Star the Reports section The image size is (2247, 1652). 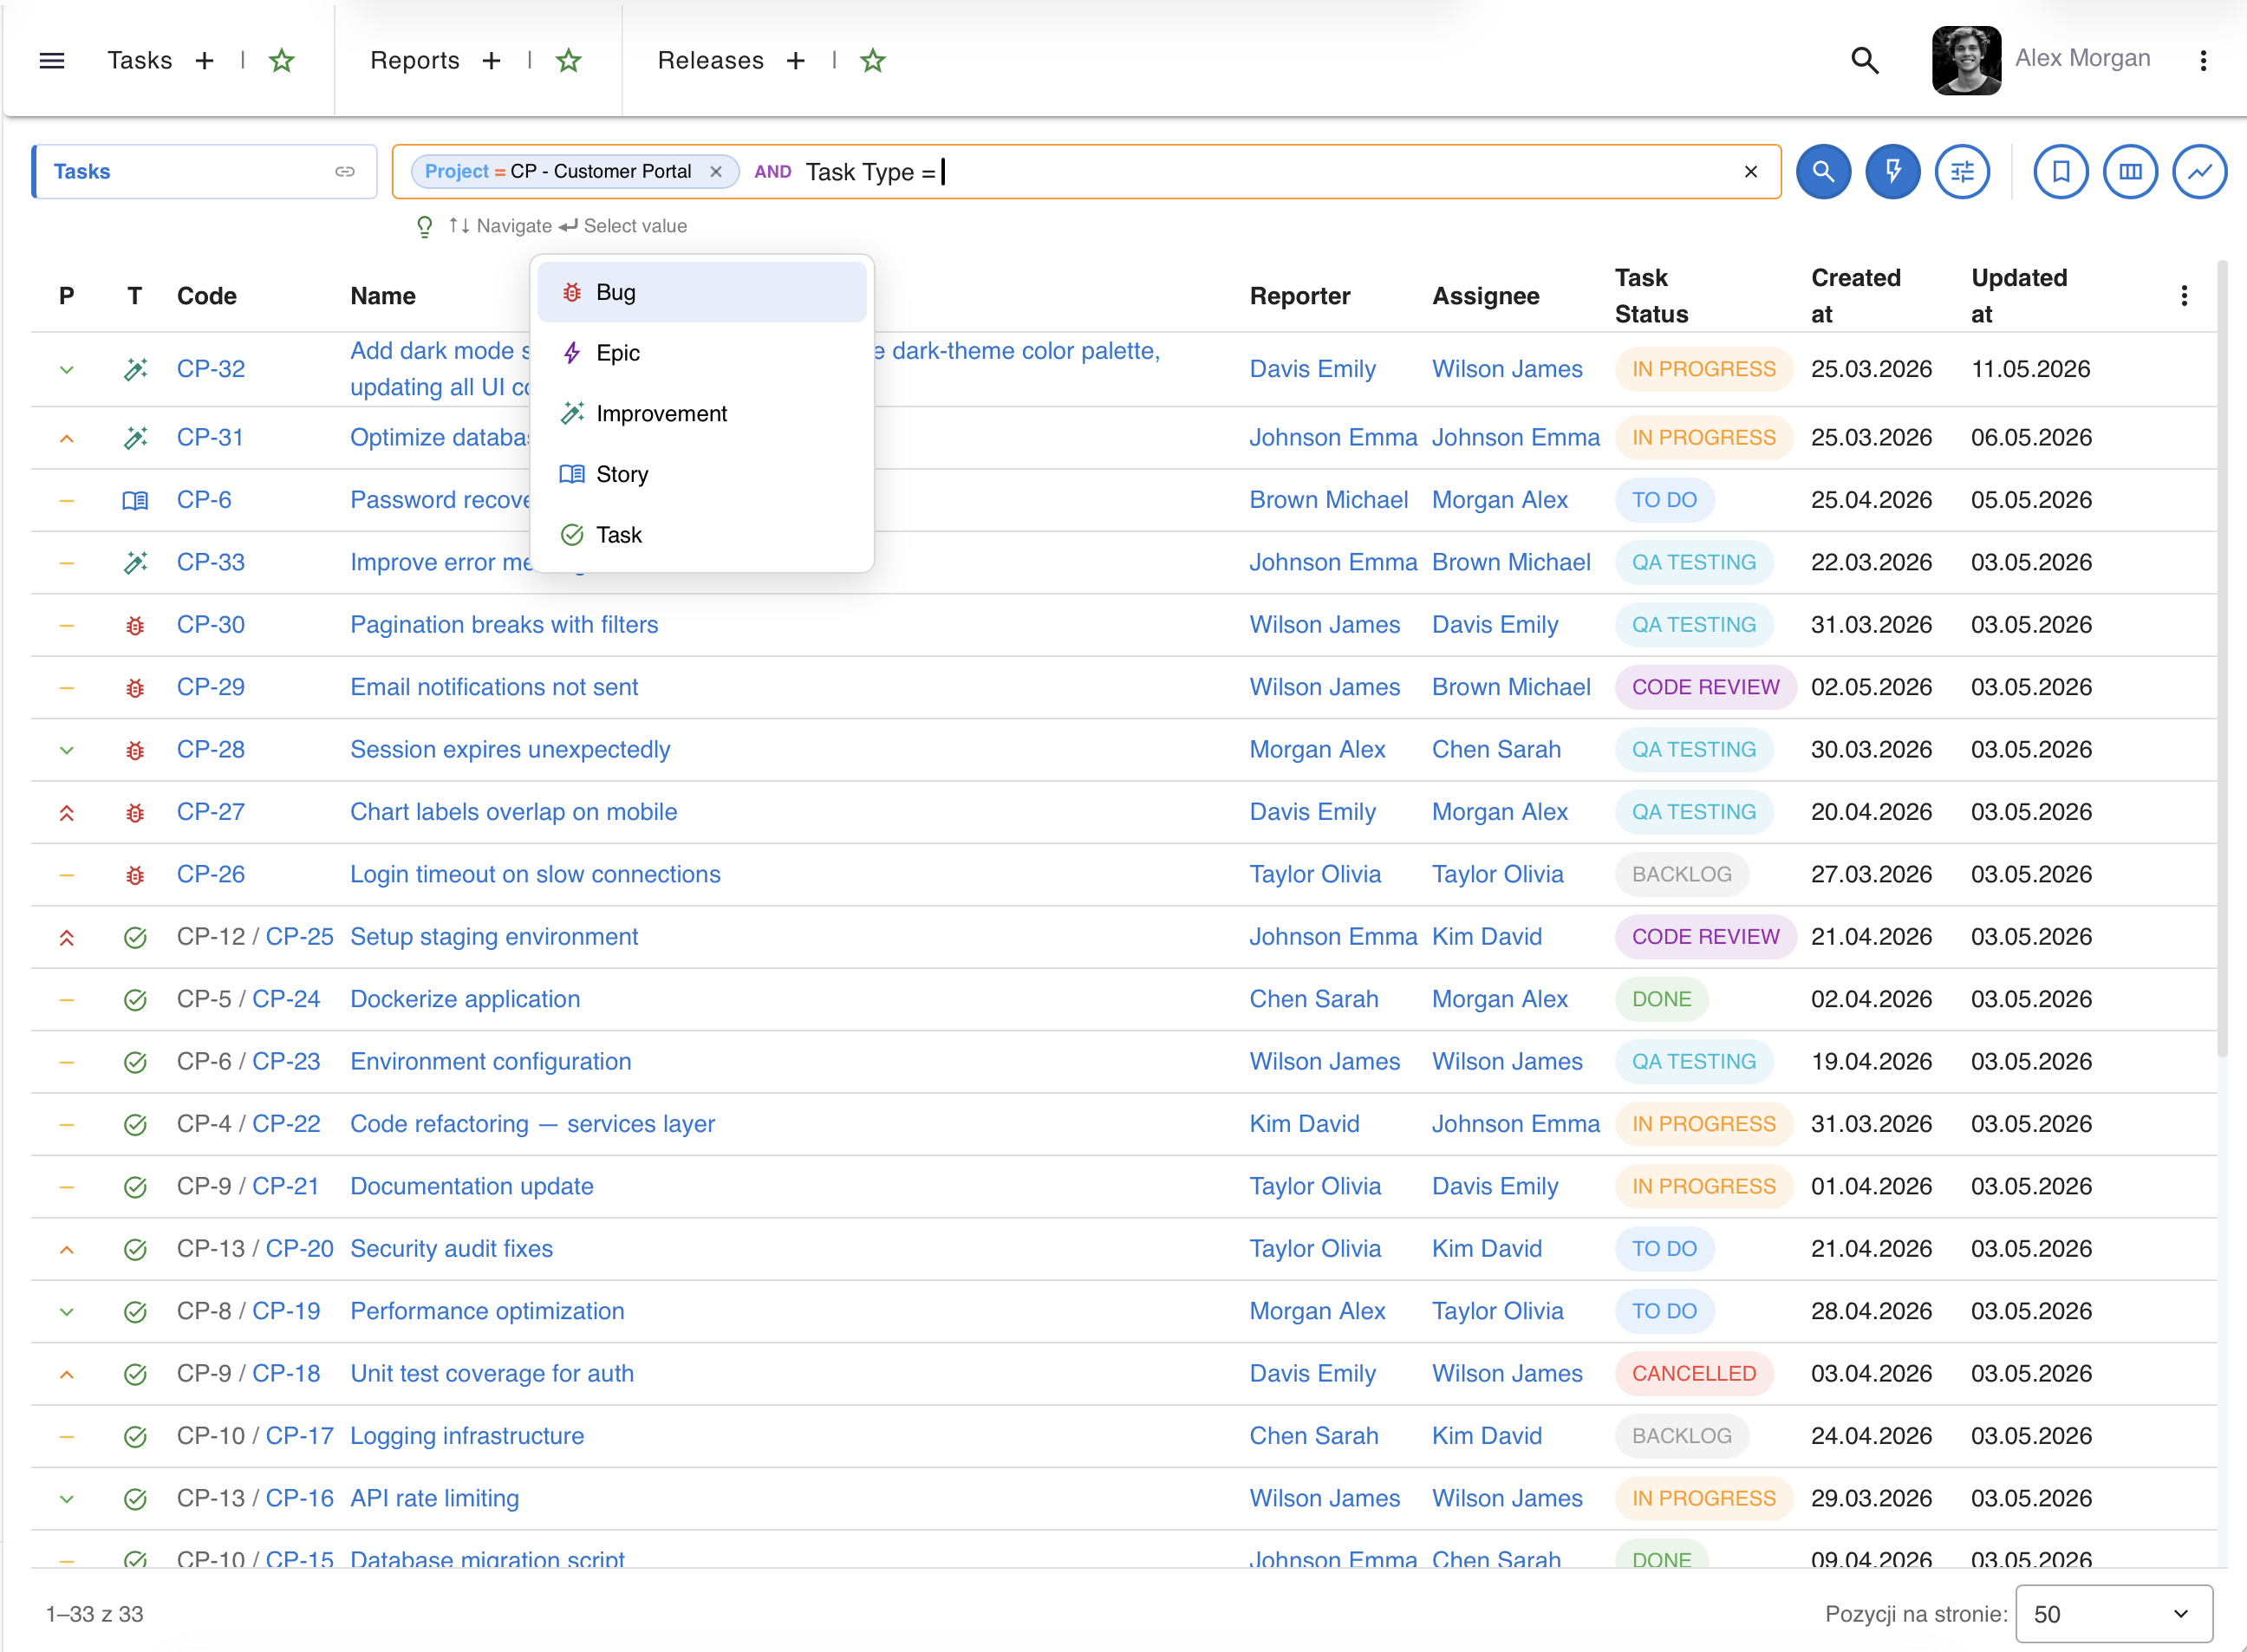pyautogui.click(x=569, y=61)
